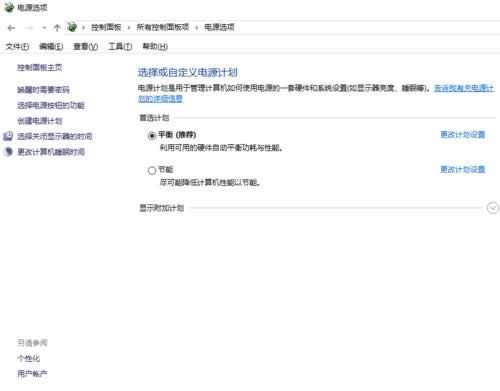Click 所有控制面板项 in the breadcrumb

click(x=163, y=27)
